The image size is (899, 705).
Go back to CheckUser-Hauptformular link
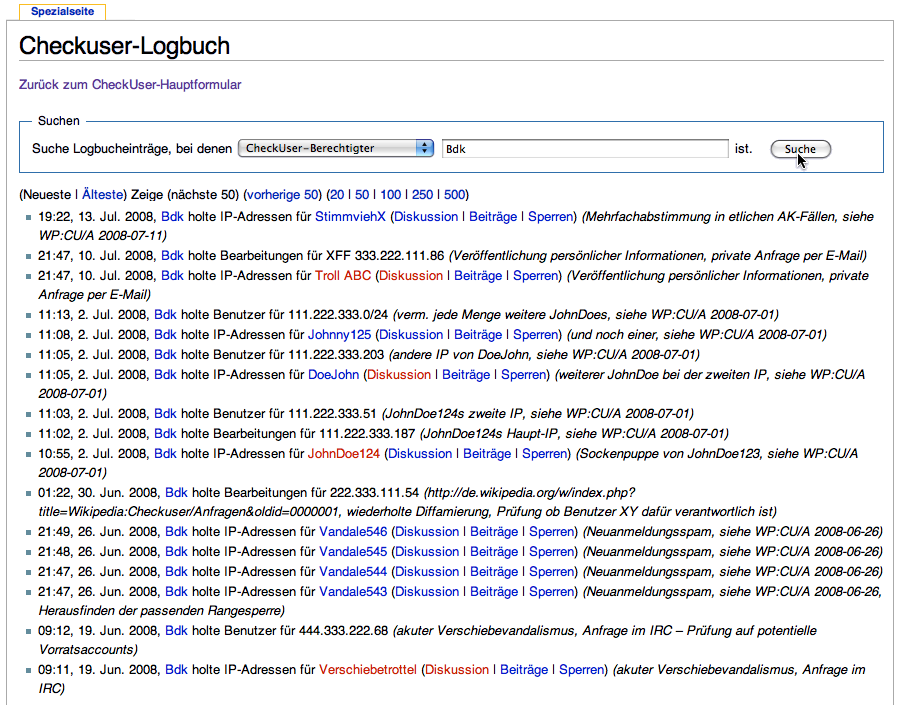click(130, 84)
